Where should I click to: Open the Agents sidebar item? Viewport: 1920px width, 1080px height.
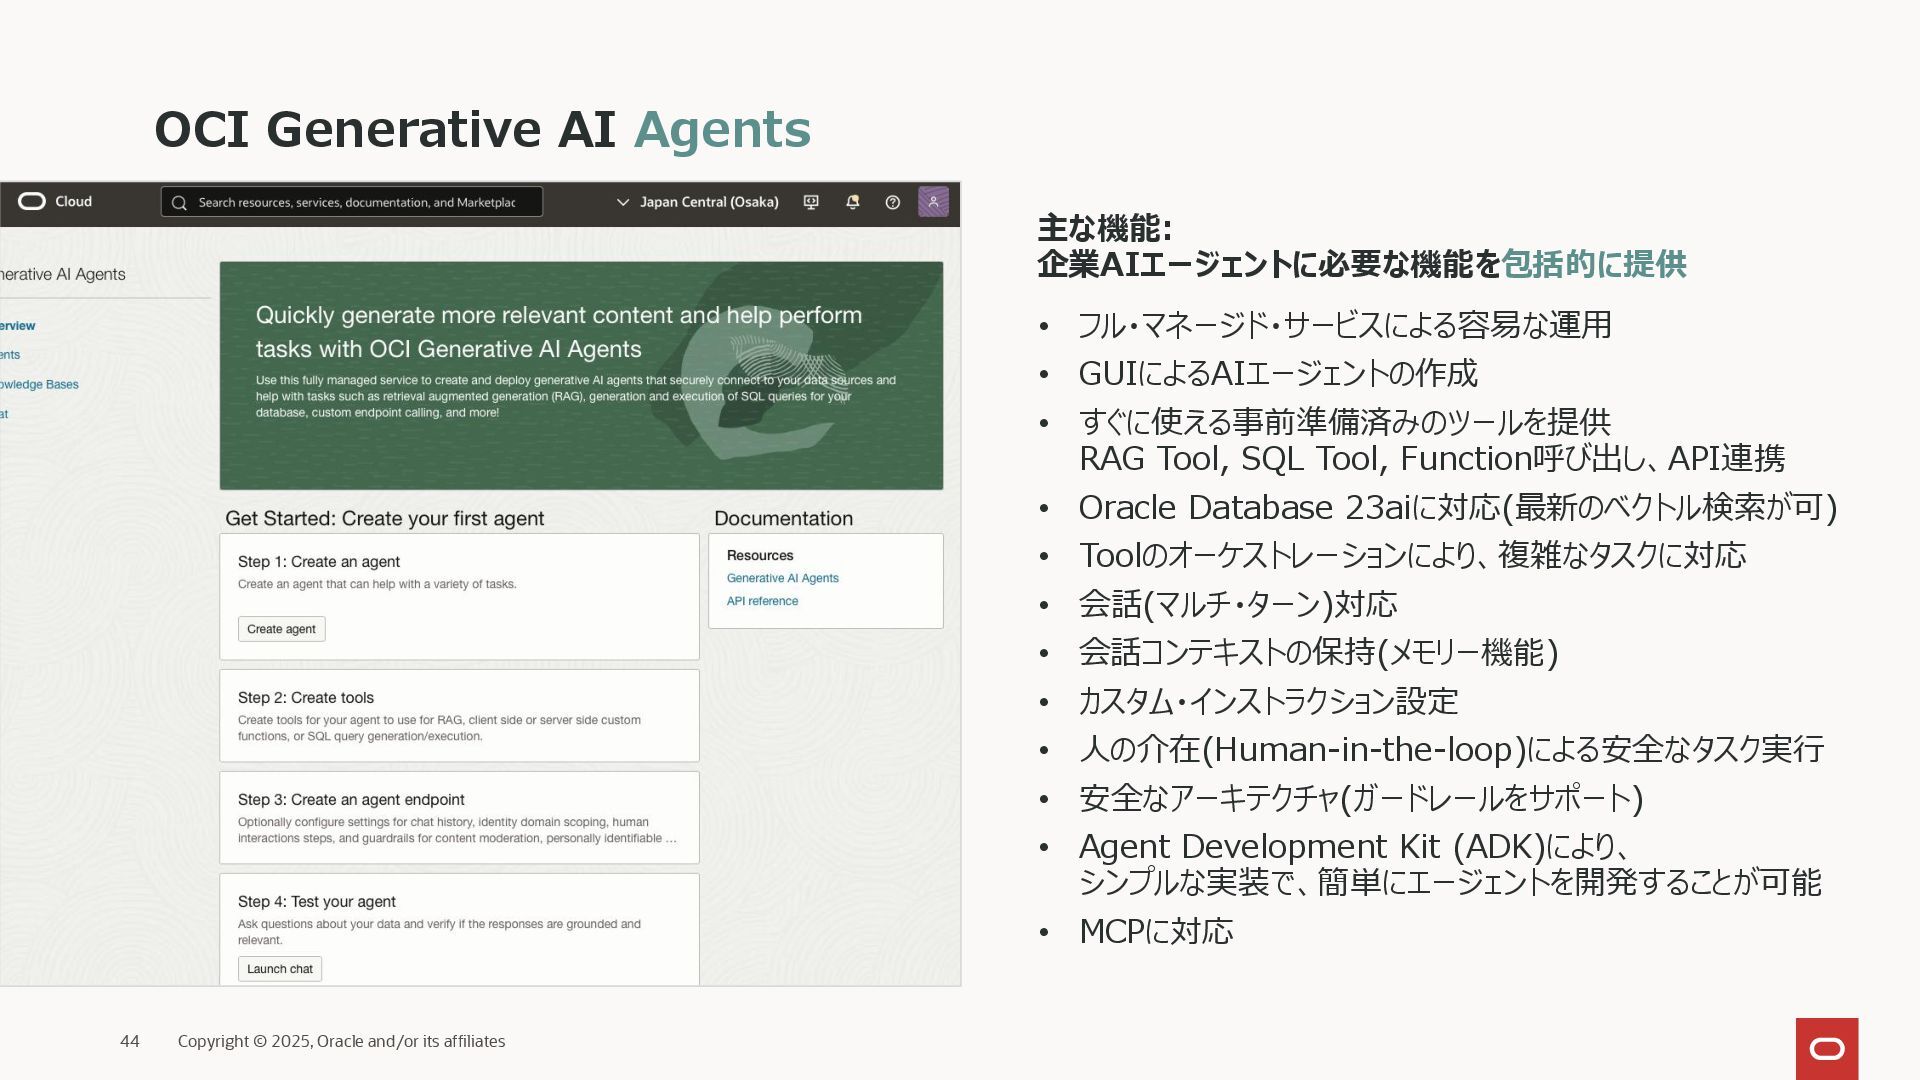point(10,355)
